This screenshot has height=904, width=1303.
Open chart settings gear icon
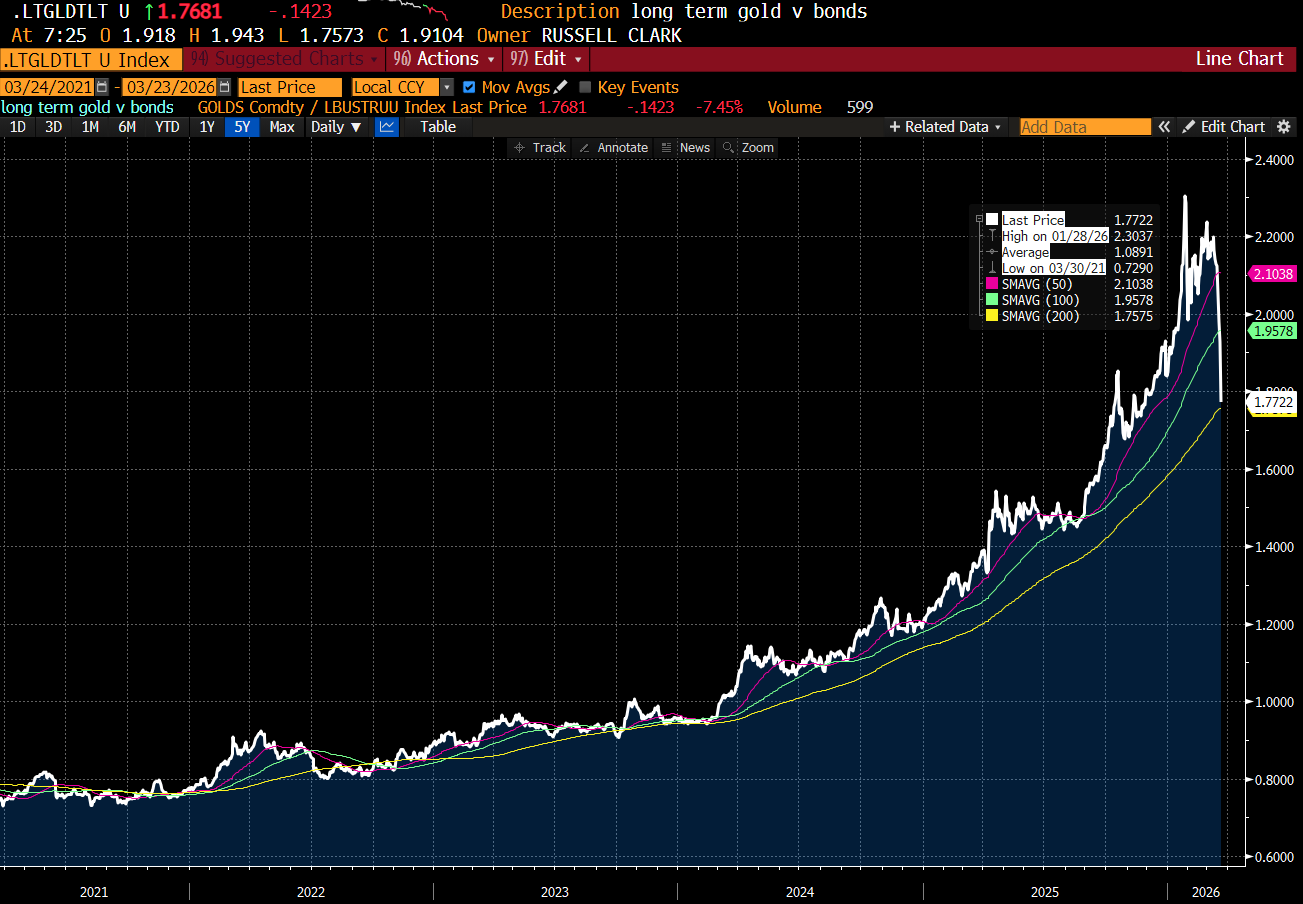tap(1285, 127)
